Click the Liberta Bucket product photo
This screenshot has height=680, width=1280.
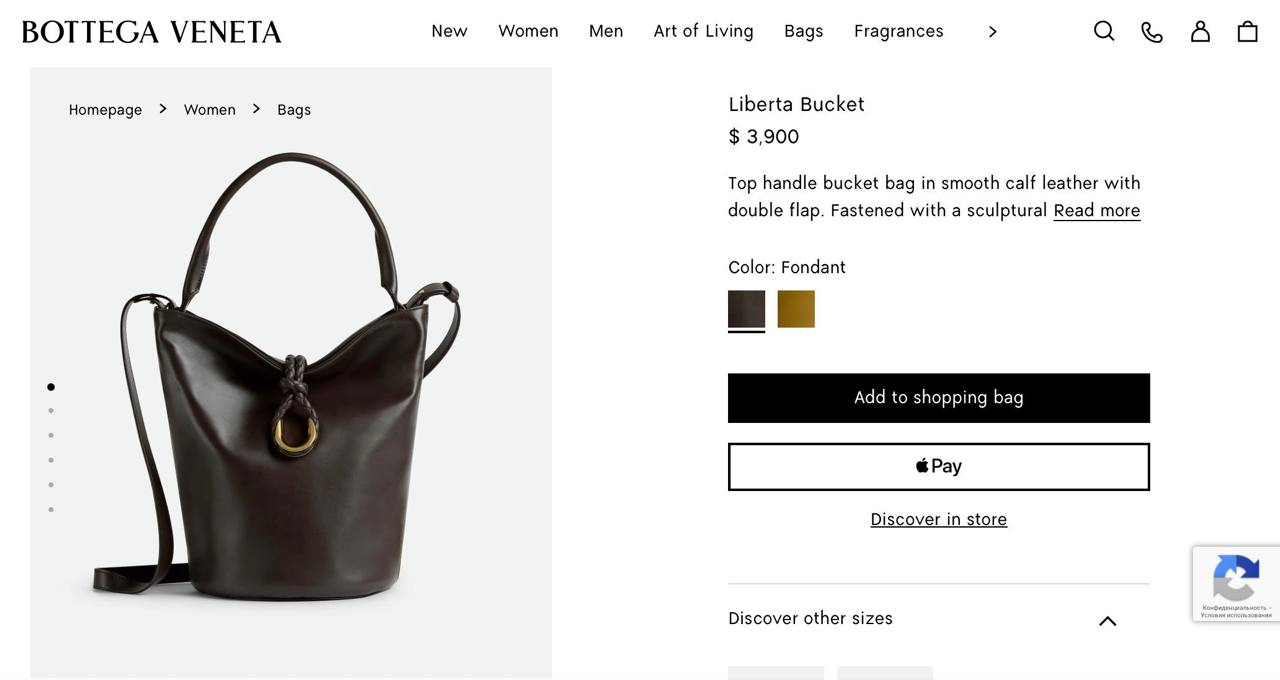click(290, 370)
